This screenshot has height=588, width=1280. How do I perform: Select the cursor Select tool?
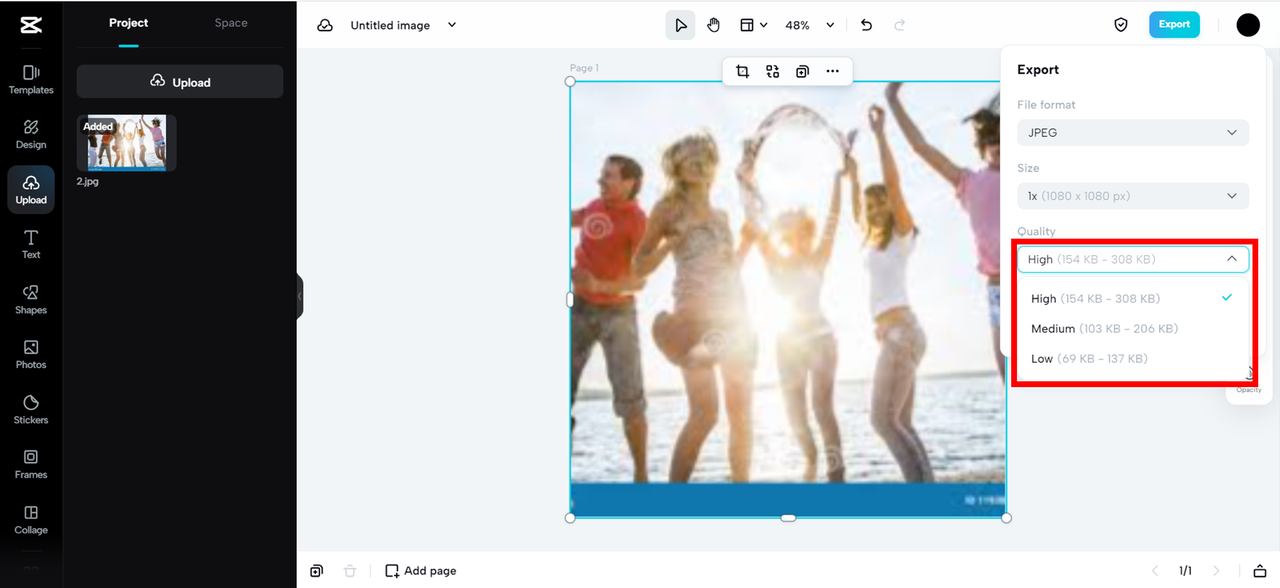(680, 24)
